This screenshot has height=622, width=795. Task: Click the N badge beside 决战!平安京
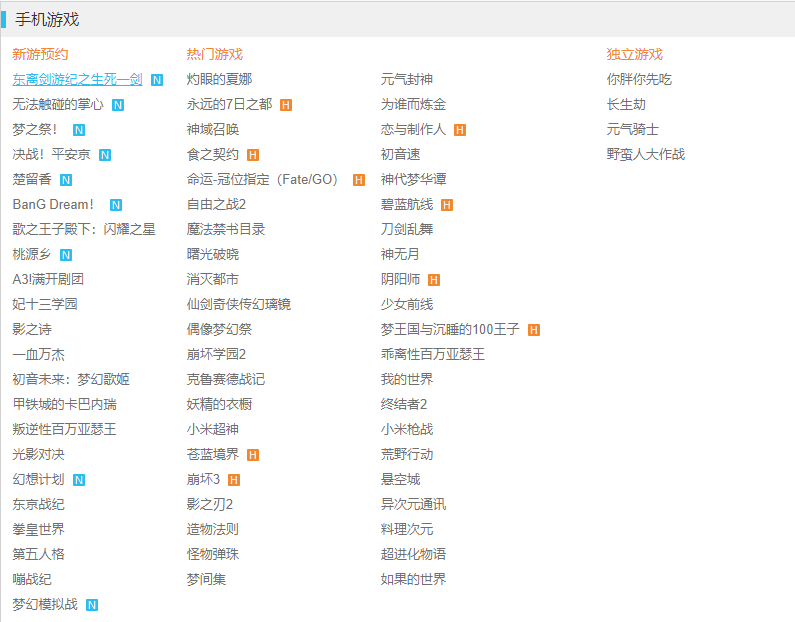click(105, 155)
